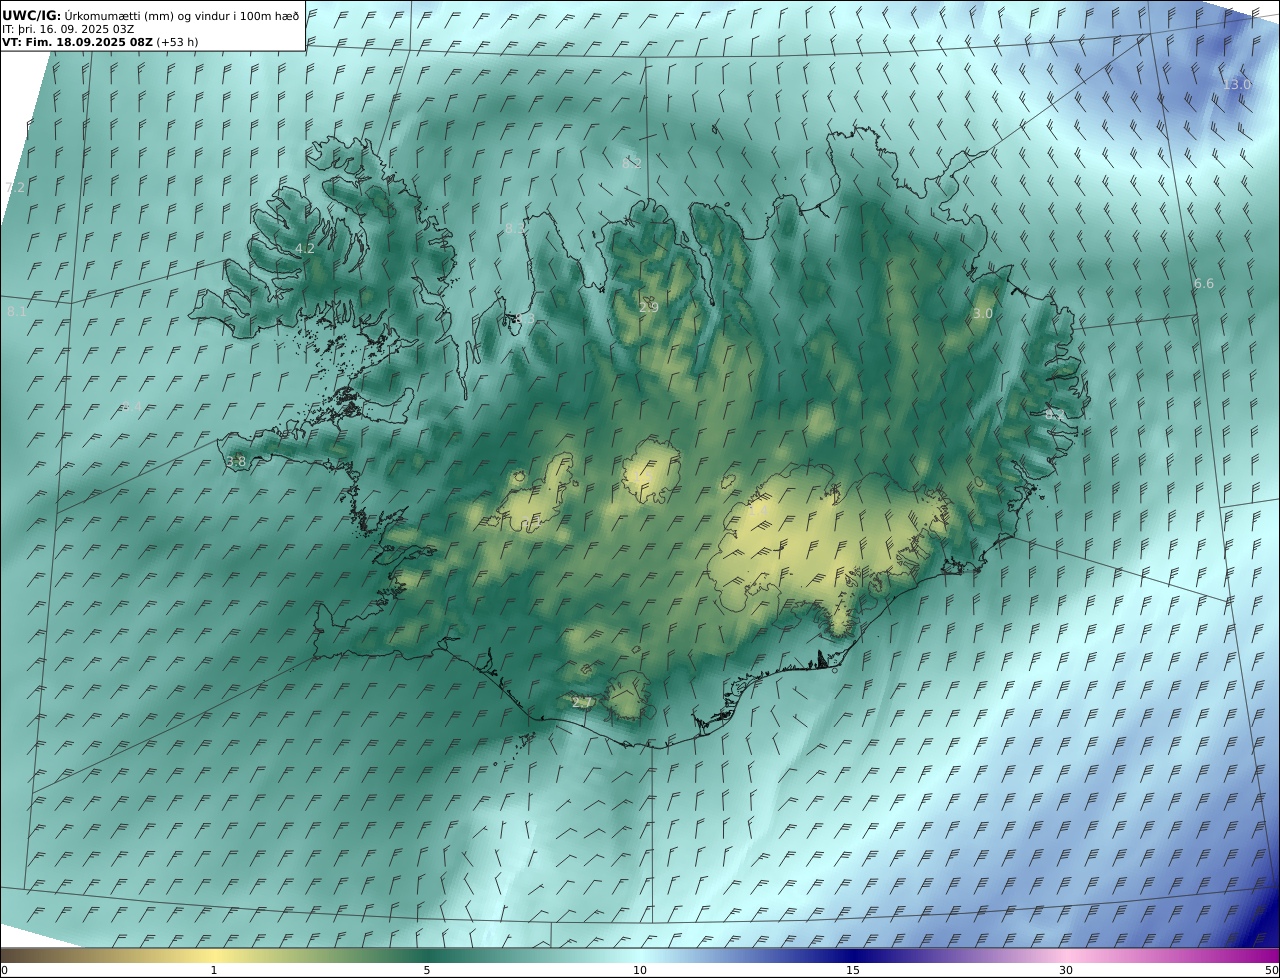Click the '2.7' value label on the map
The width and height of the screenshot is (1280, 978).
582,703
